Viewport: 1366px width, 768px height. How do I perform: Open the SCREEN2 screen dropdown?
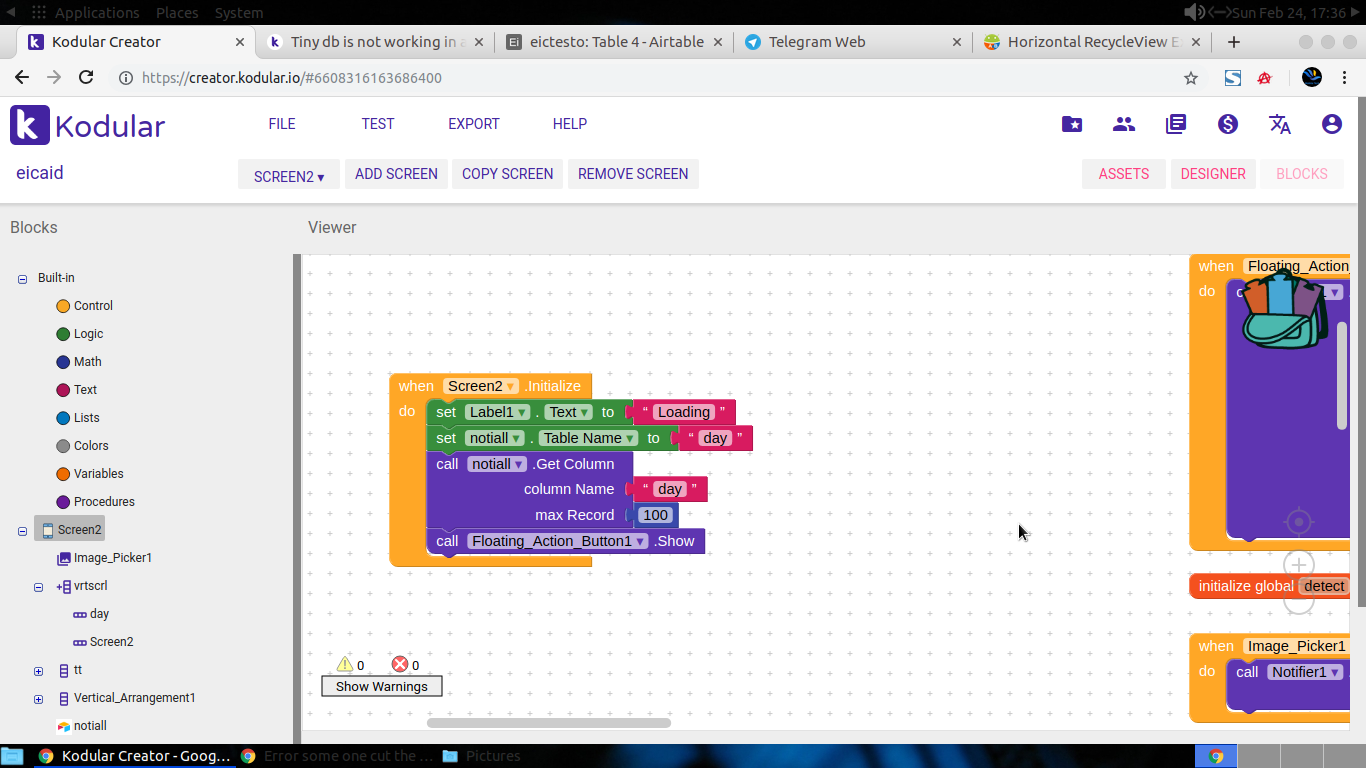pyautogui.click(x=288, y=175)
